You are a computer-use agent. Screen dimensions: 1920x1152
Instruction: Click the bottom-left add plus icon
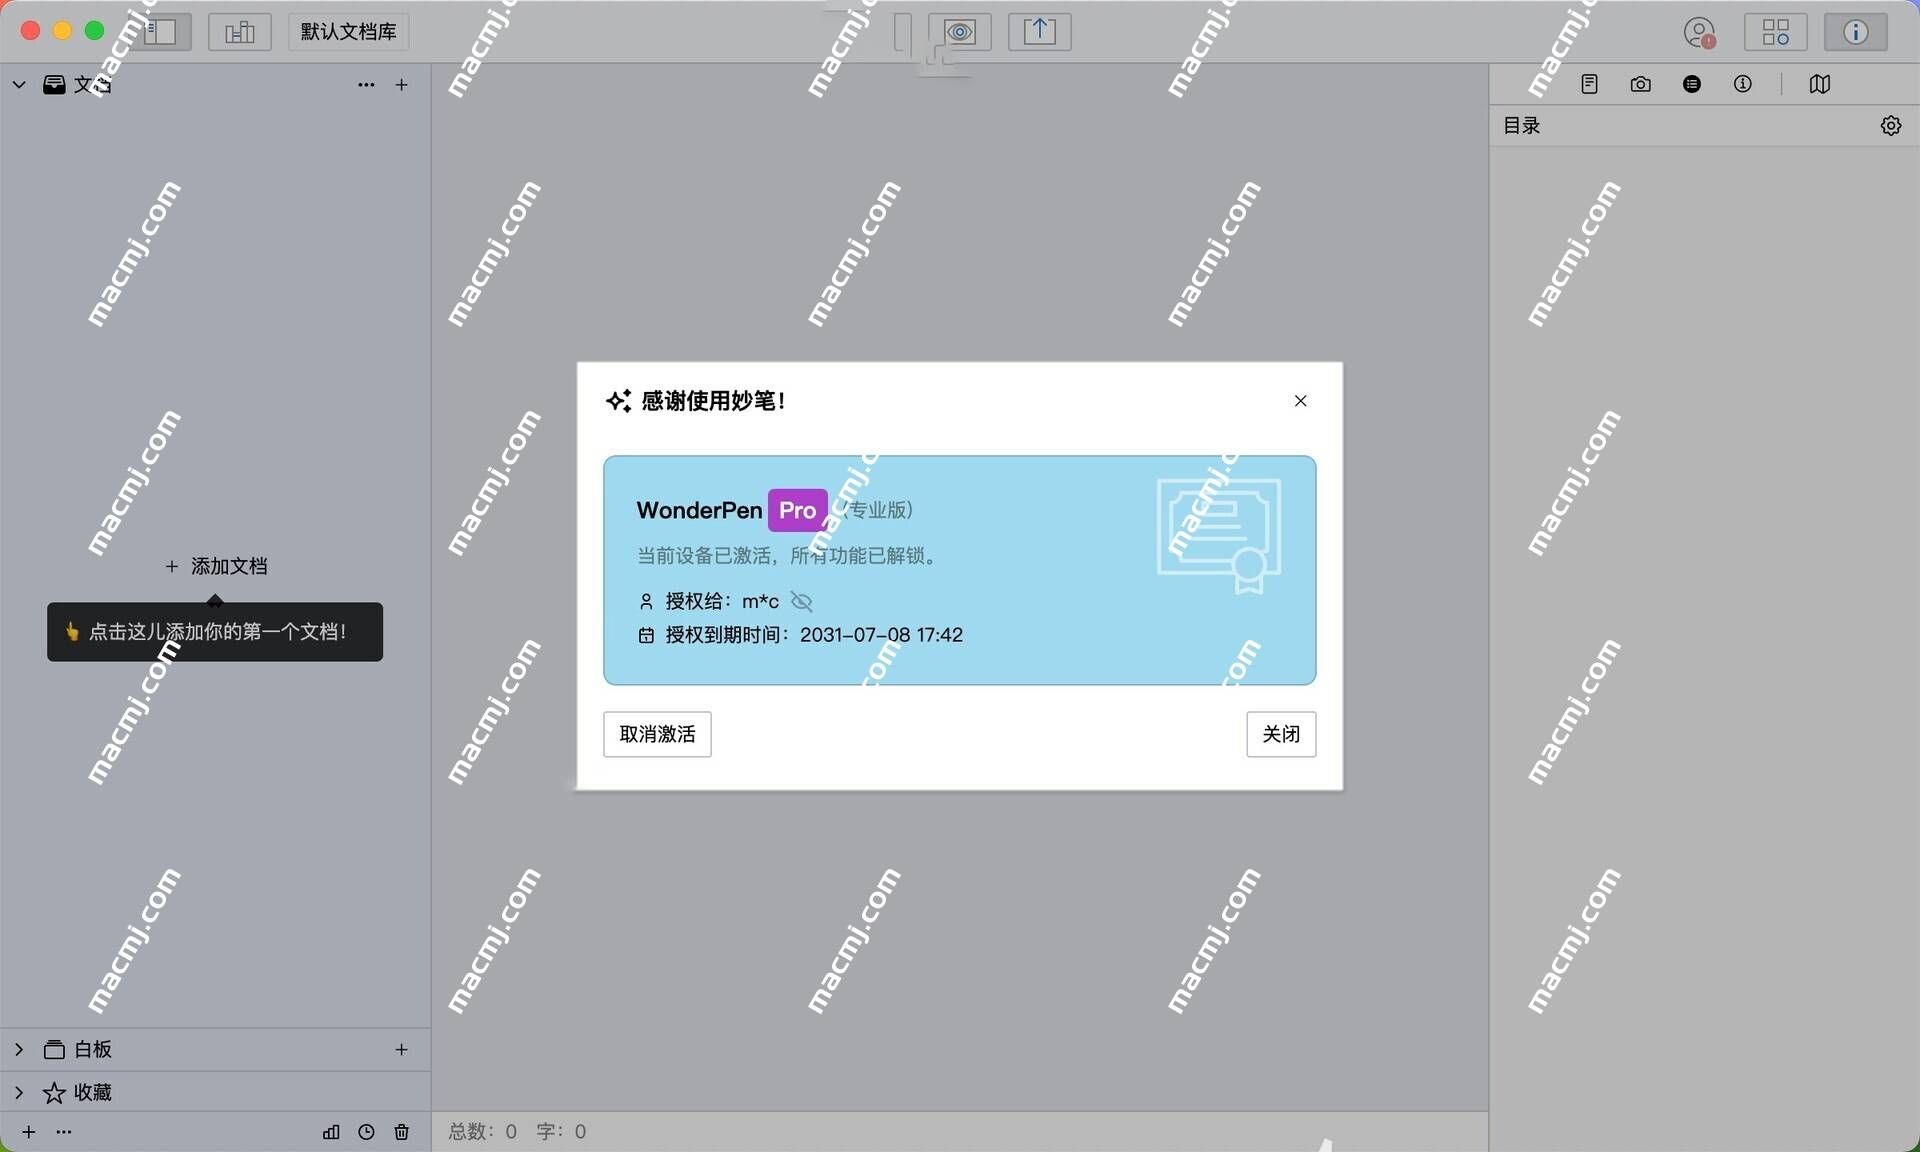[x=29, y=1132]
